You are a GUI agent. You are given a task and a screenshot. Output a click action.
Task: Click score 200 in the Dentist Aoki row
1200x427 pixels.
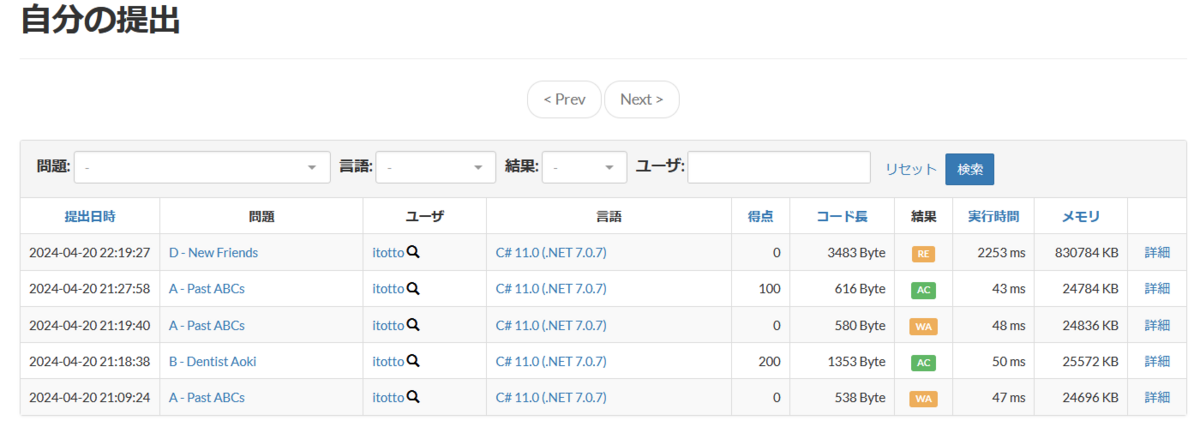(x=769, y=361)
